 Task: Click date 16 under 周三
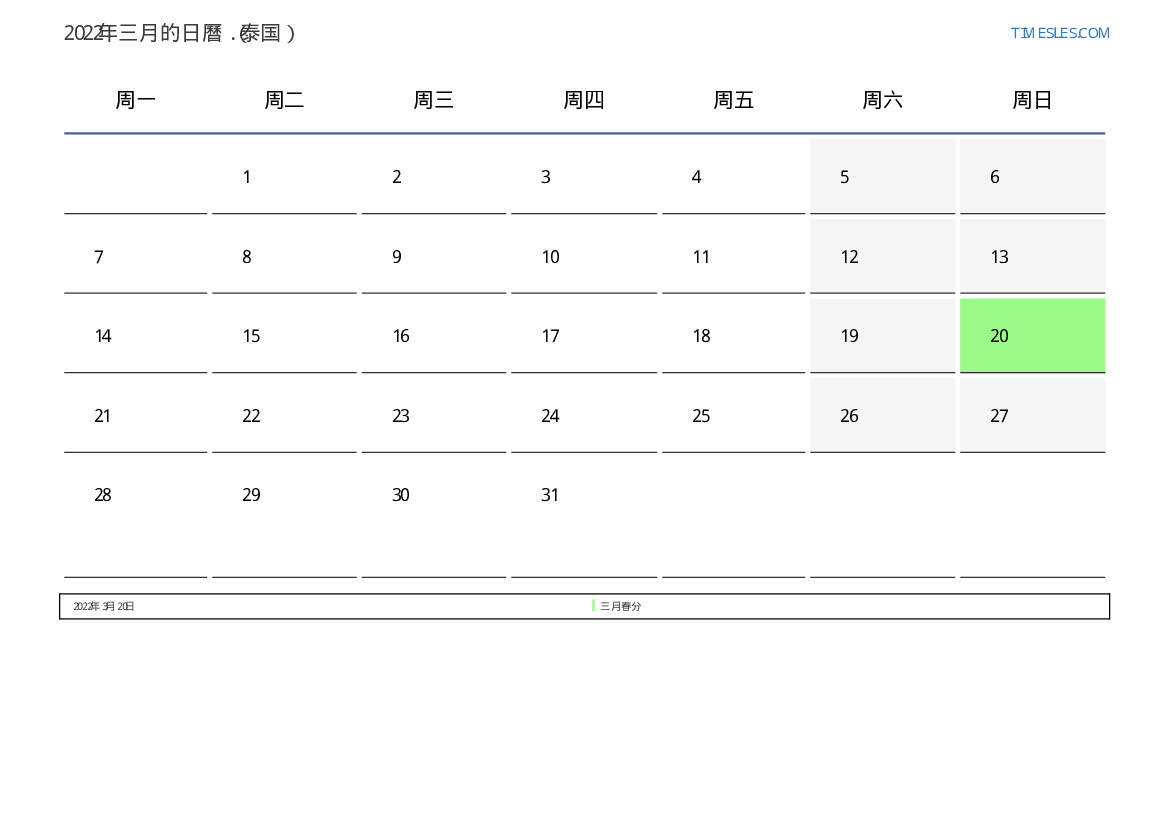[x=433, y=336]
